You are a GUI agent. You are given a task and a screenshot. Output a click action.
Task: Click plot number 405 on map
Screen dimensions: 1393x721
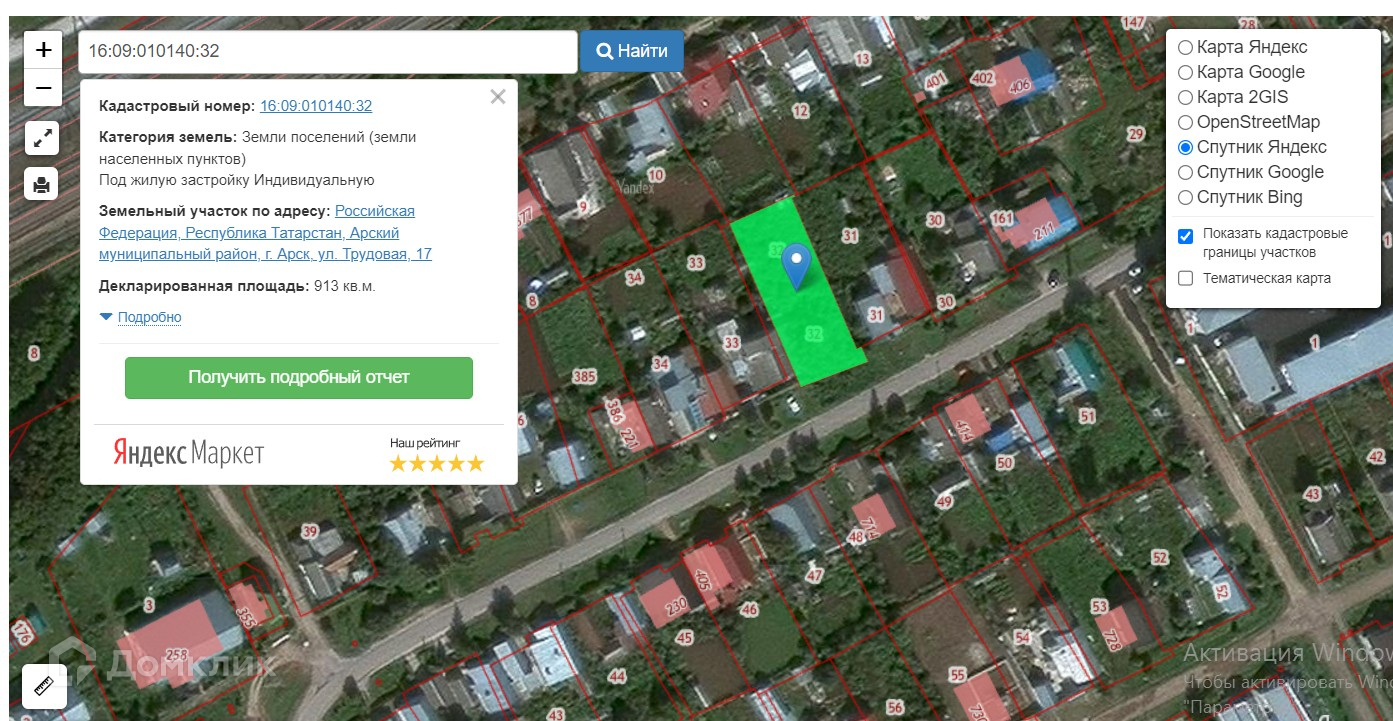702,579
